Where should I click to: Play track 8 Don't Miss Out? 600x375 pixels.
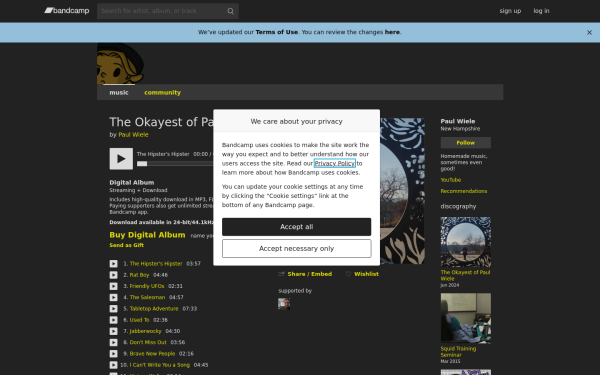coord(114,342)
